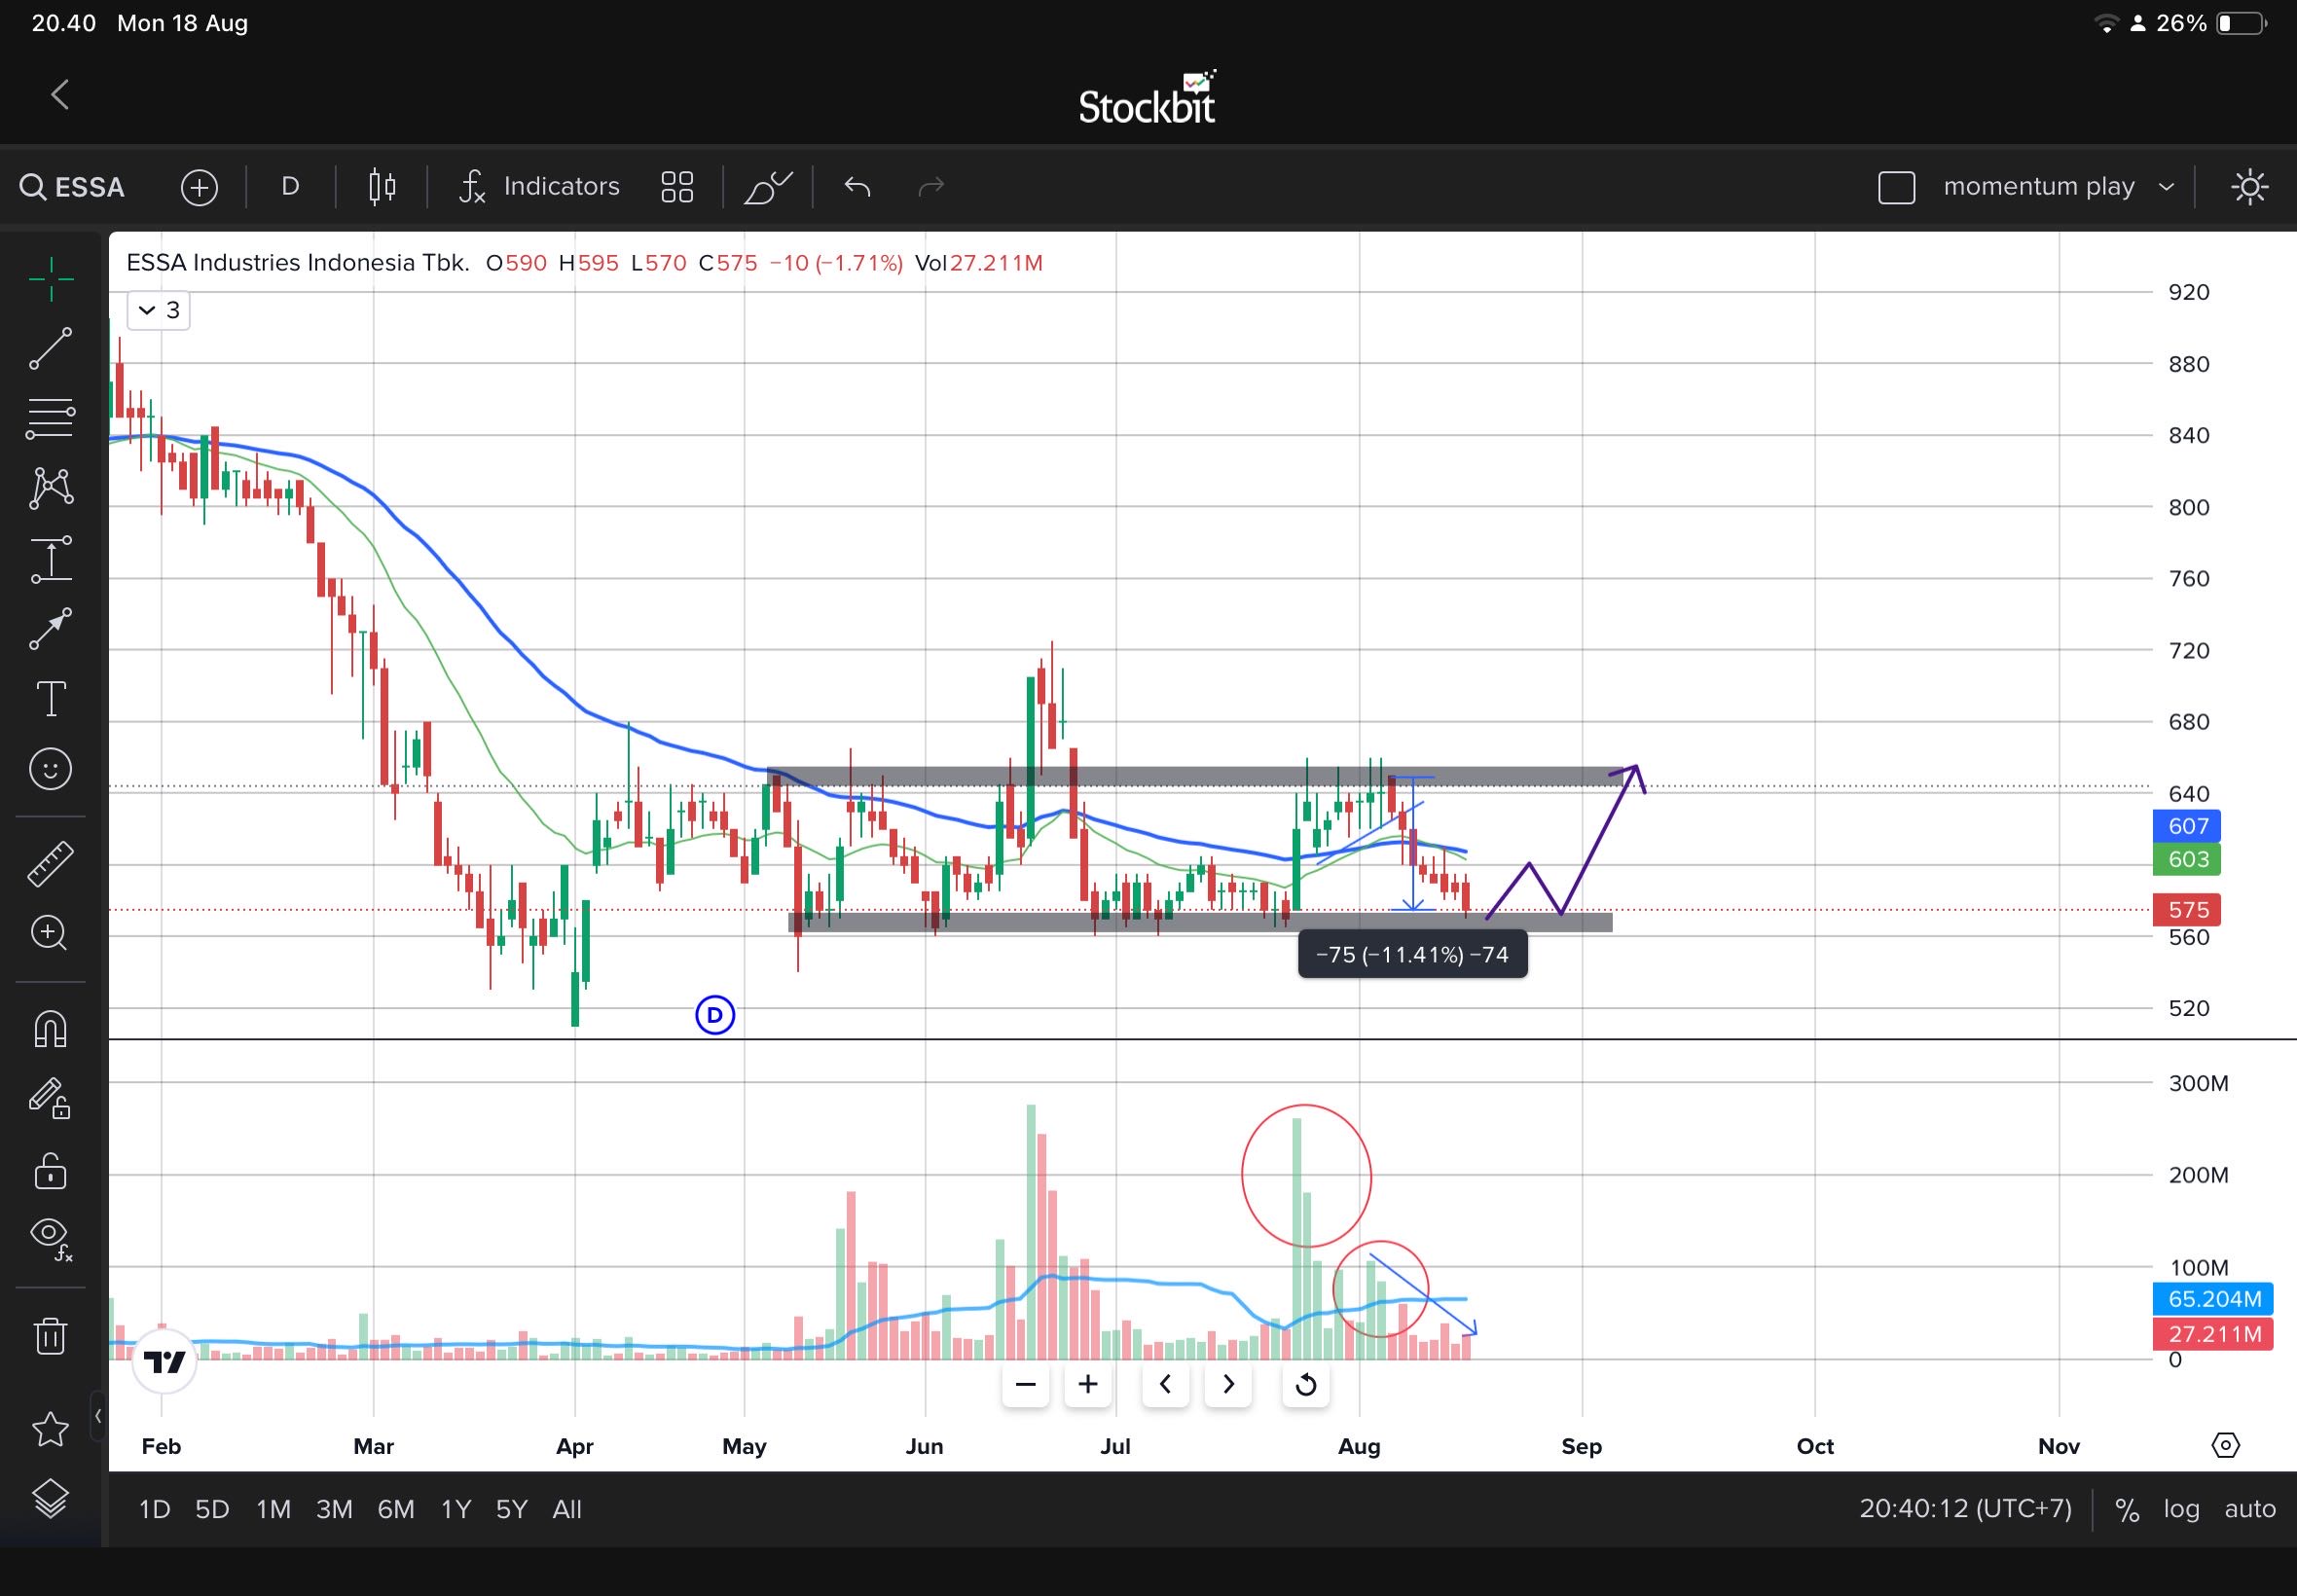Toggle magnet mode snapping
Viewport: 2297px width, 1596px height.
point(50,1029)
